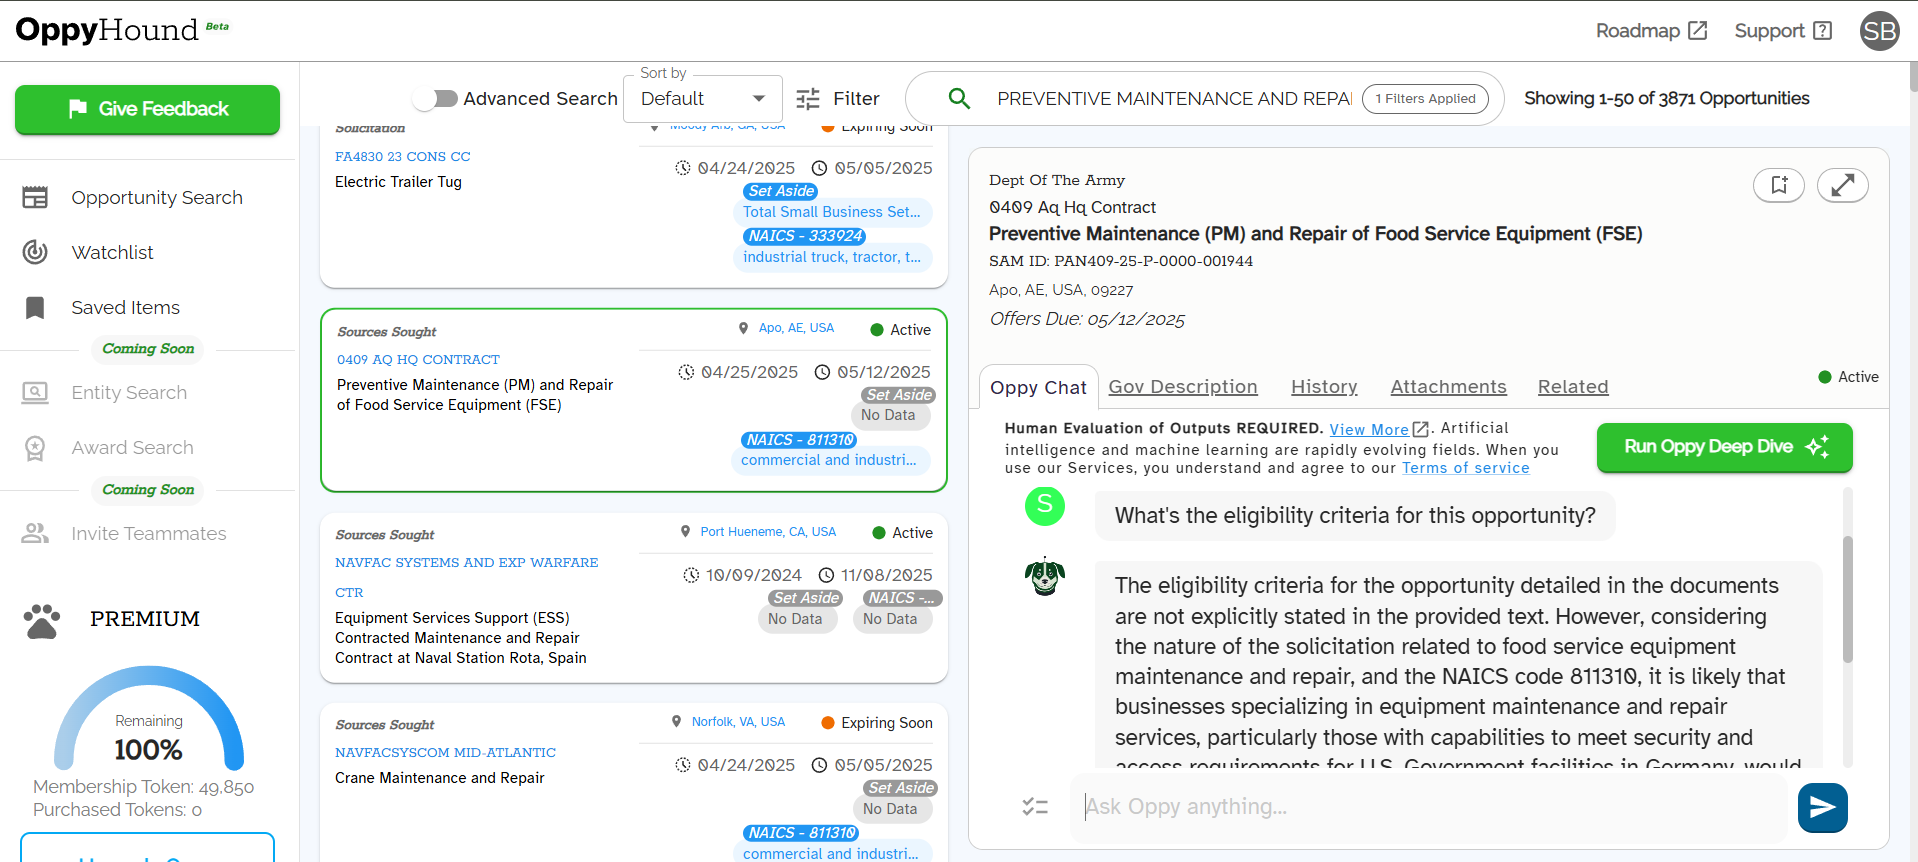Toggle the Advanced Search switch
Image resolution: width=1918 pixels, height=862 pixels.
coord(435,99)
